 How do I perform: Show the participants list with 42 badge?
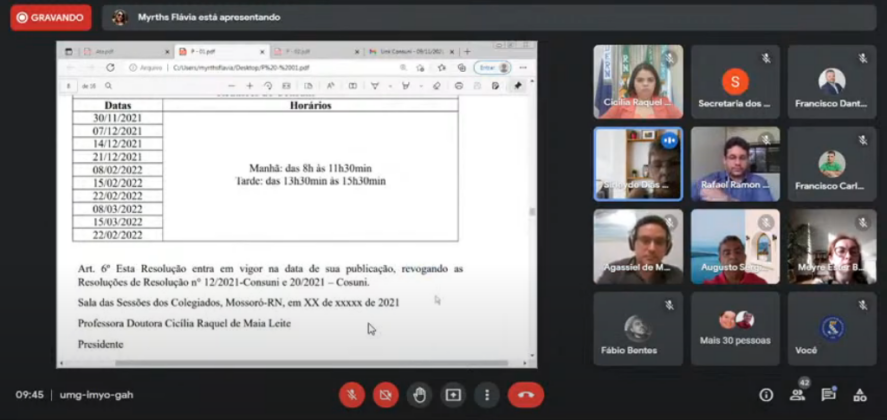(x=797, y=395)
